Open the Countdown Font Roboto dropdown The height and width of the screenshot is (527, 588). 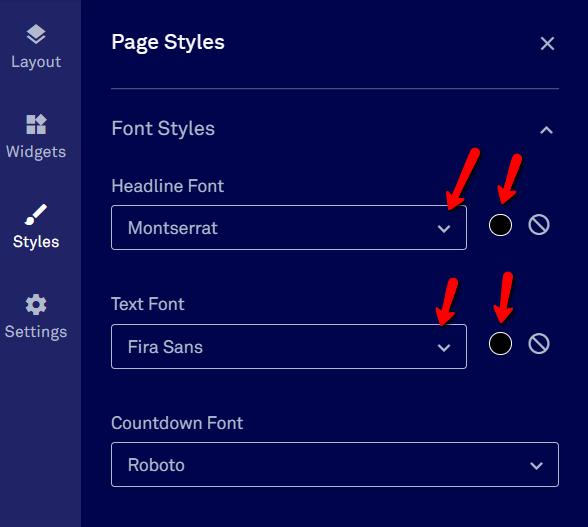tap(335, 465)
